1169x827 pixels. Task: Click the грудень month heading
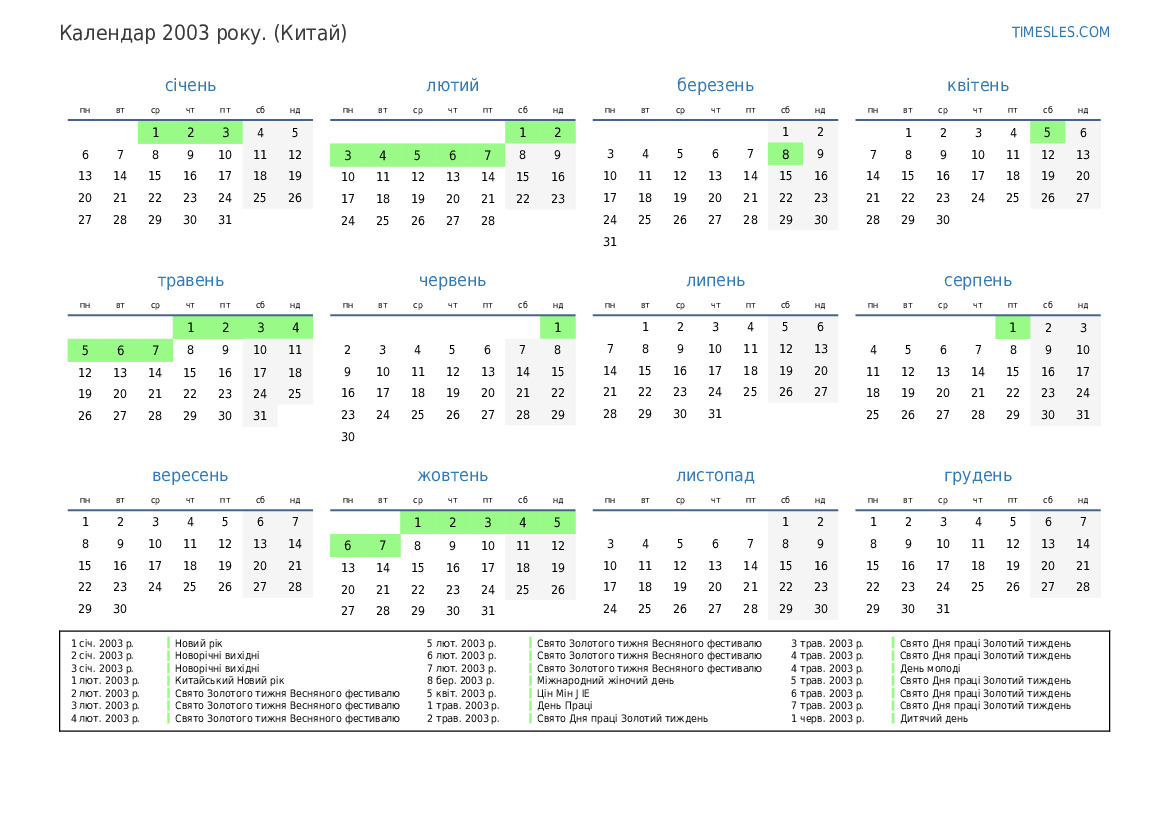click(x=977, y=476)
